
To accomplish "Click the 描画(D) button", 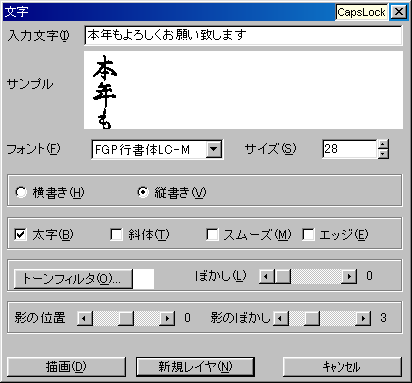I will point(66,367).
